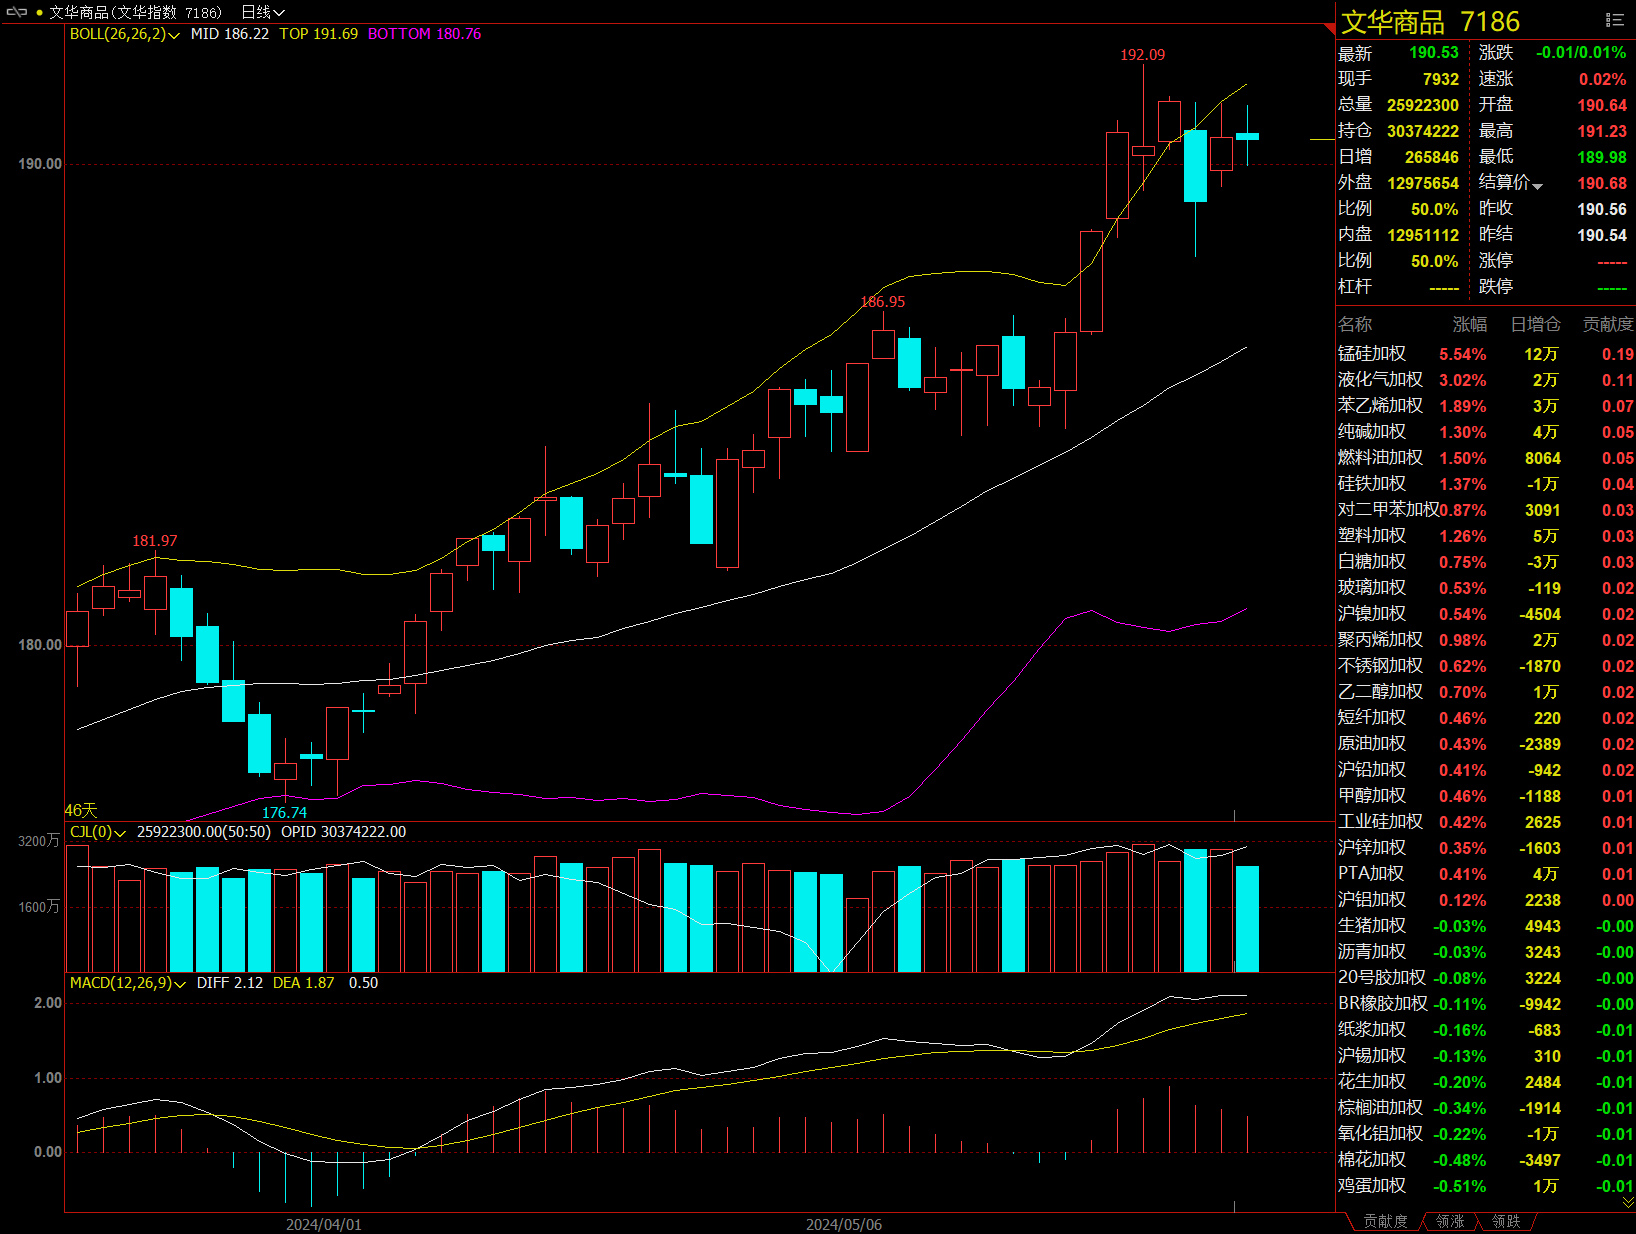Open the 日线 period dropdown
The width and height of the screenshot is (1636, 1234).
[x=263, y=12]
